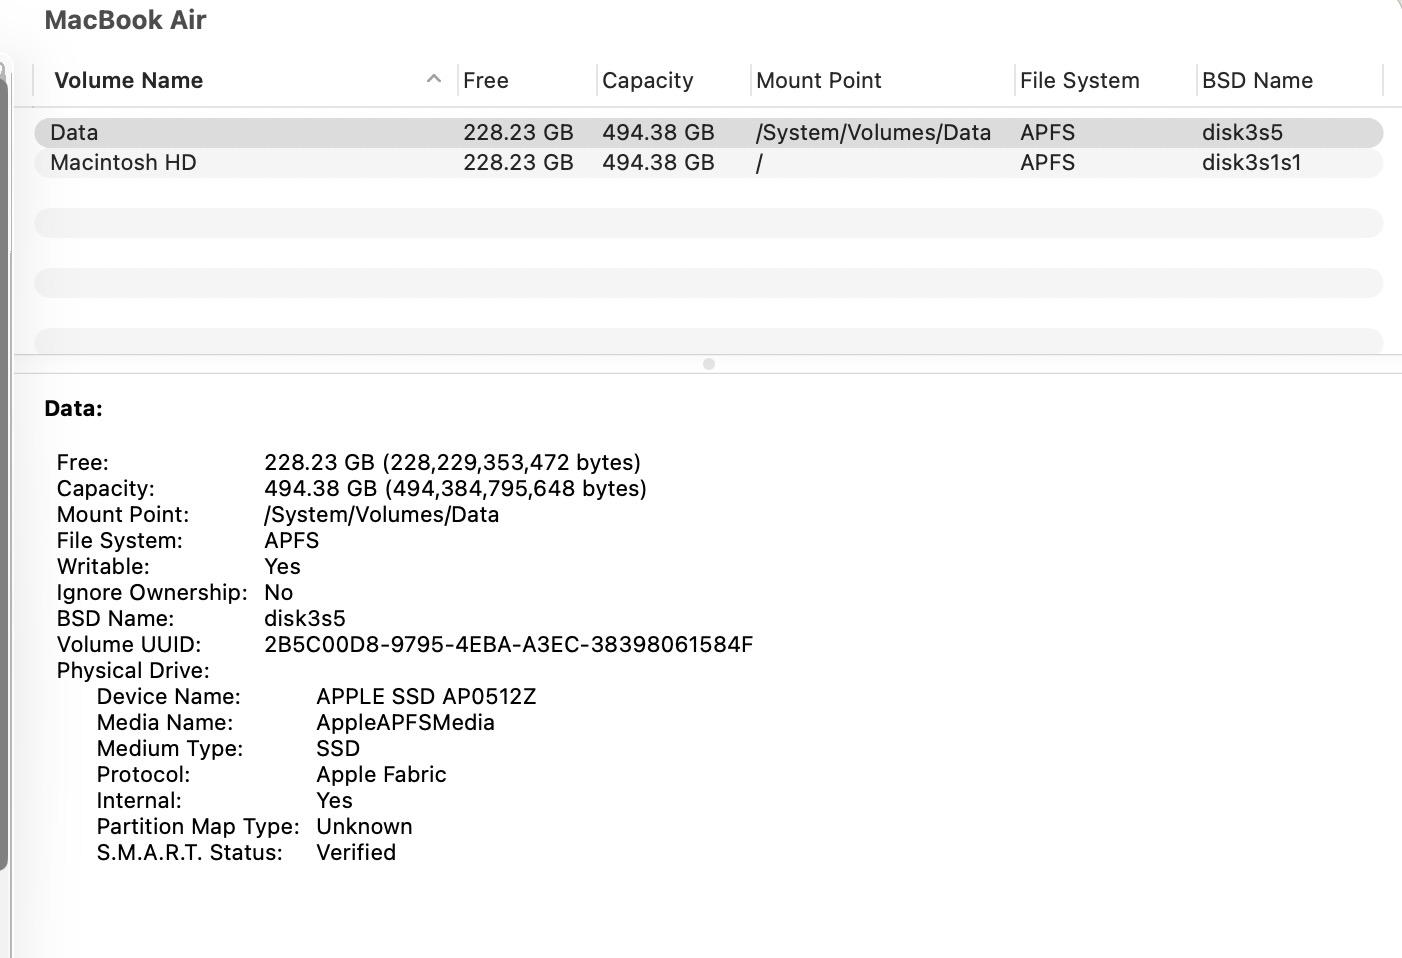
Task: Click the sort chevron in Volume Name header
Action: 434,79
